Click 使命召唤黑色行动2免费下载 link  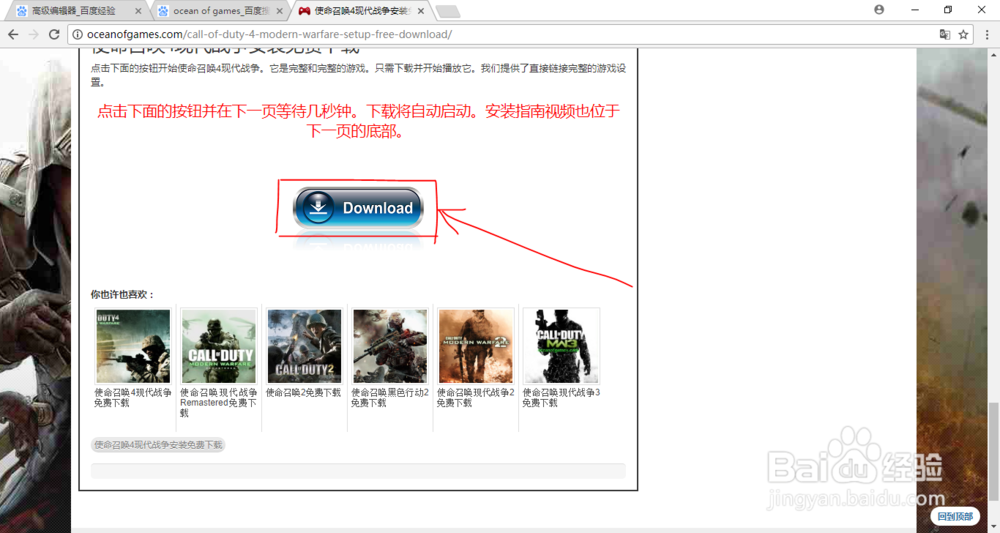(390, 398)
